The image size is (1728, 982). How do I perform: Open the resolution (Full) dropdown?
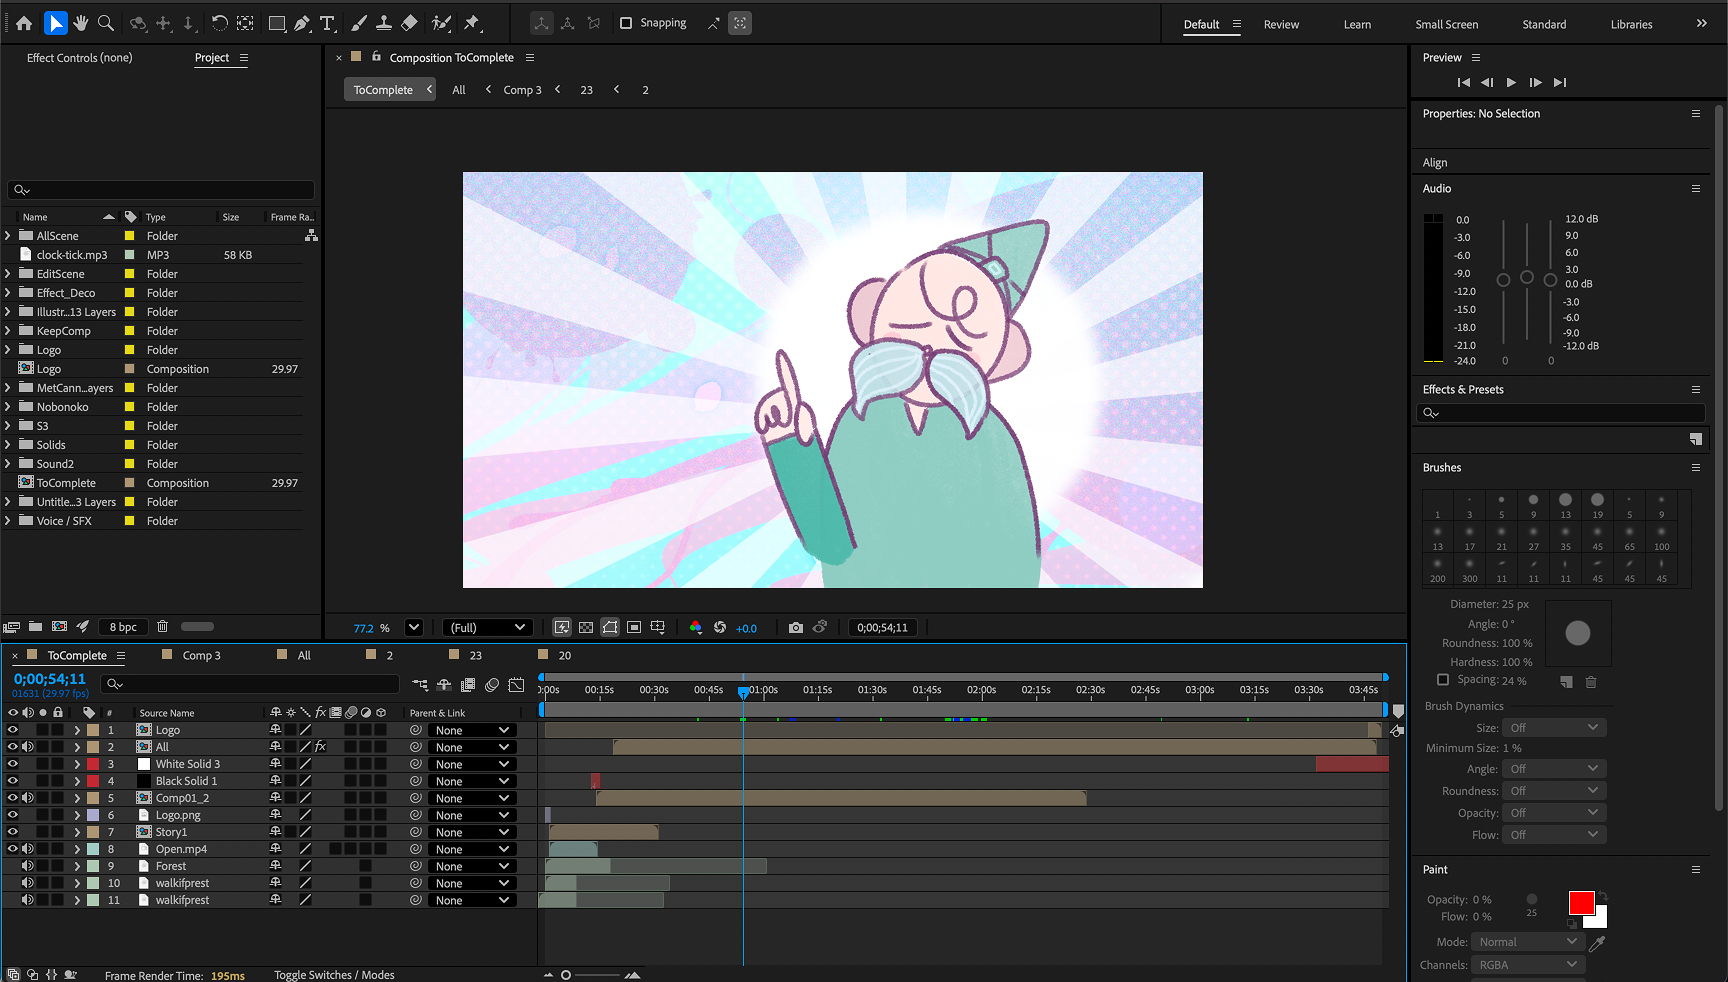click(x=487, y=628)
